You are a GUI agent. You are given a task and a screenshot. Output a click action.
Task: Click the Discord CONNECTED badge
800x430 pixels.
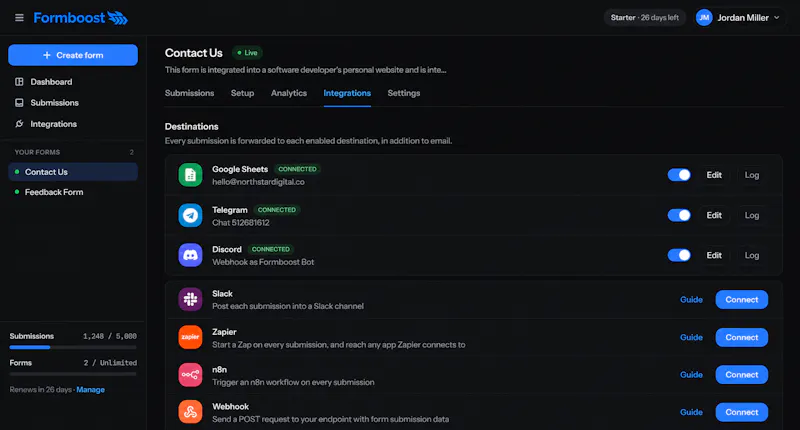coord(270,249)
